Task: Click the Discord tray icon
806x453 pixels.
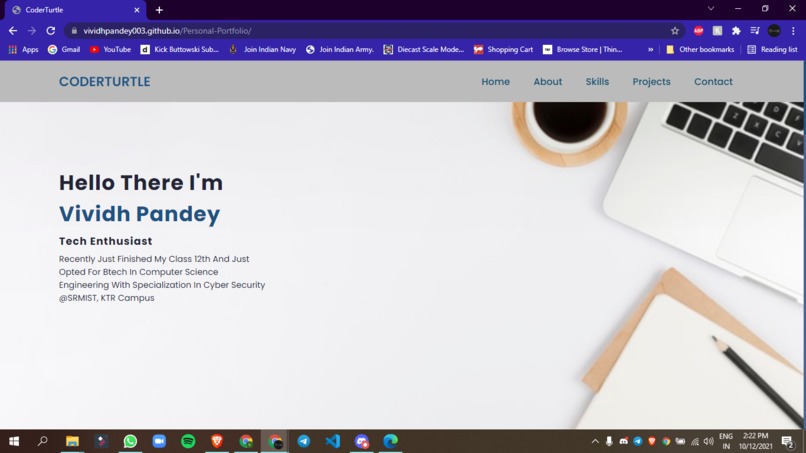Action: click(624, 441)
